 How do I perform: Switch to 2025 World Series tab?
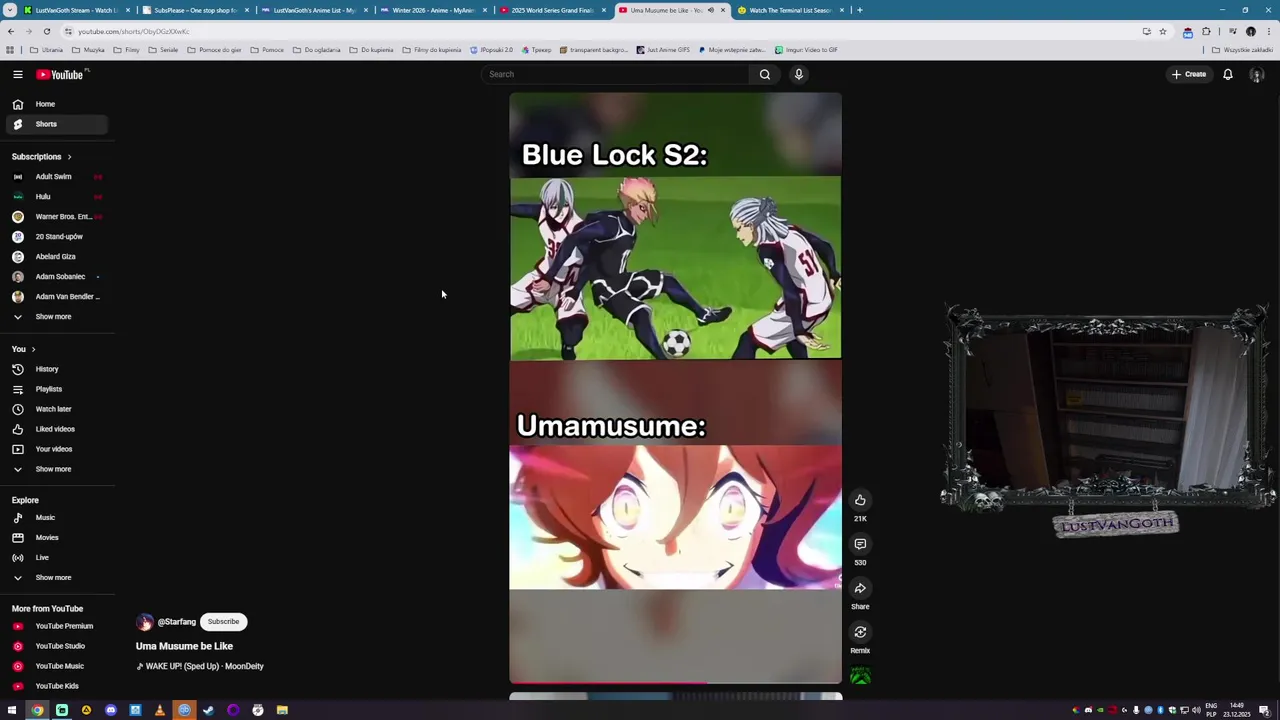click(551, 10)
